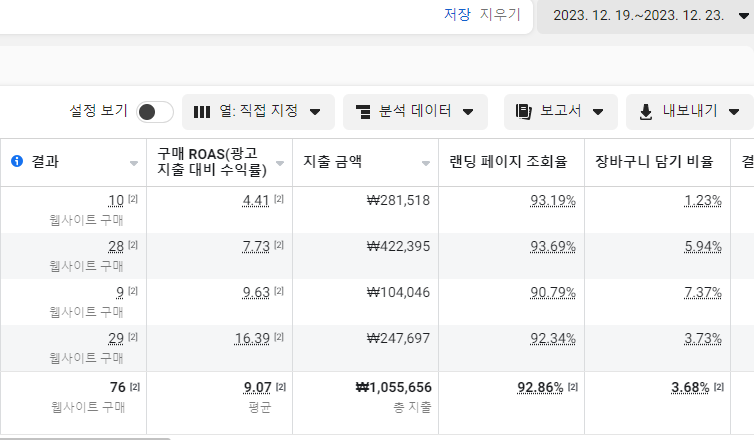Open the 구매 ROAS column header sort arrow
This screenshot has height=440, width=754.
click(280, 163)
